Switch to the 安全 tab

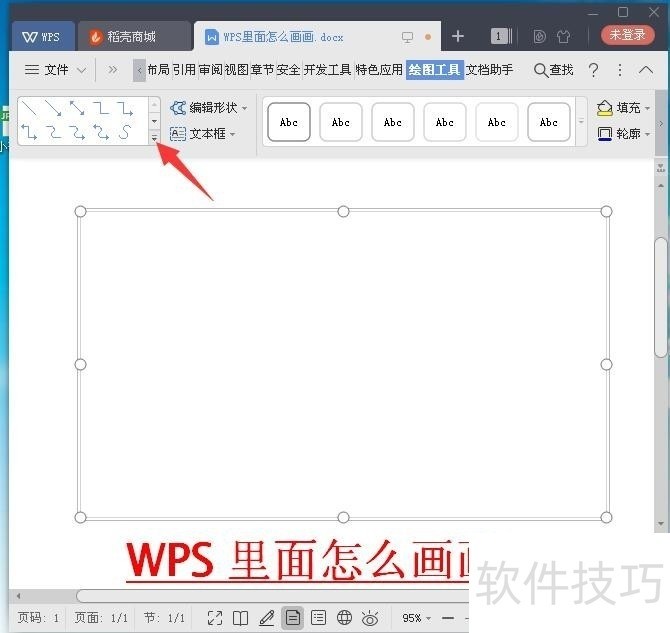288,70
